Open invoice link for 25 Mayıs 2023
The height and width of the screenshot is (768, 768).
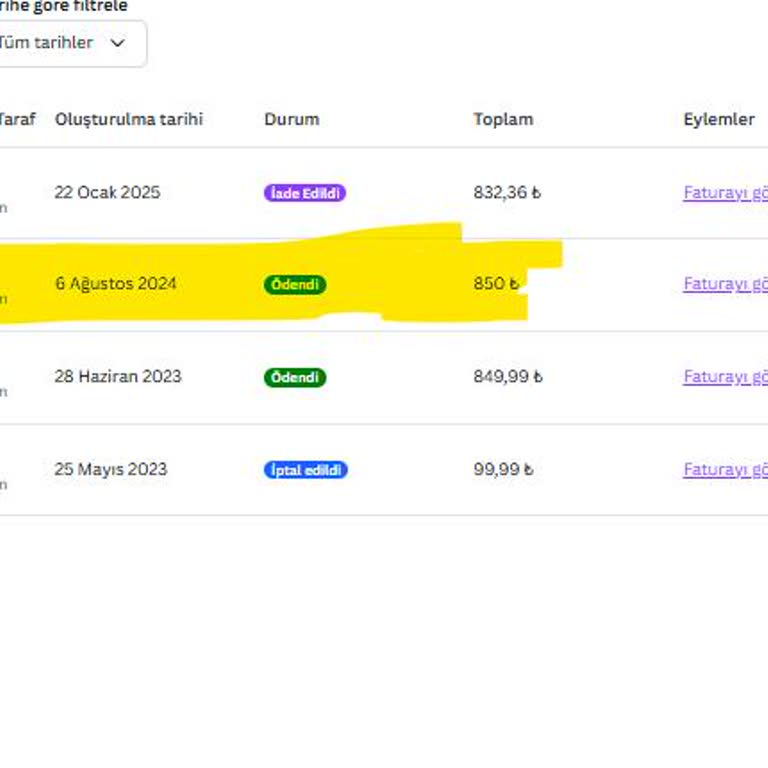pyautogui.click(x=725, y=470)
